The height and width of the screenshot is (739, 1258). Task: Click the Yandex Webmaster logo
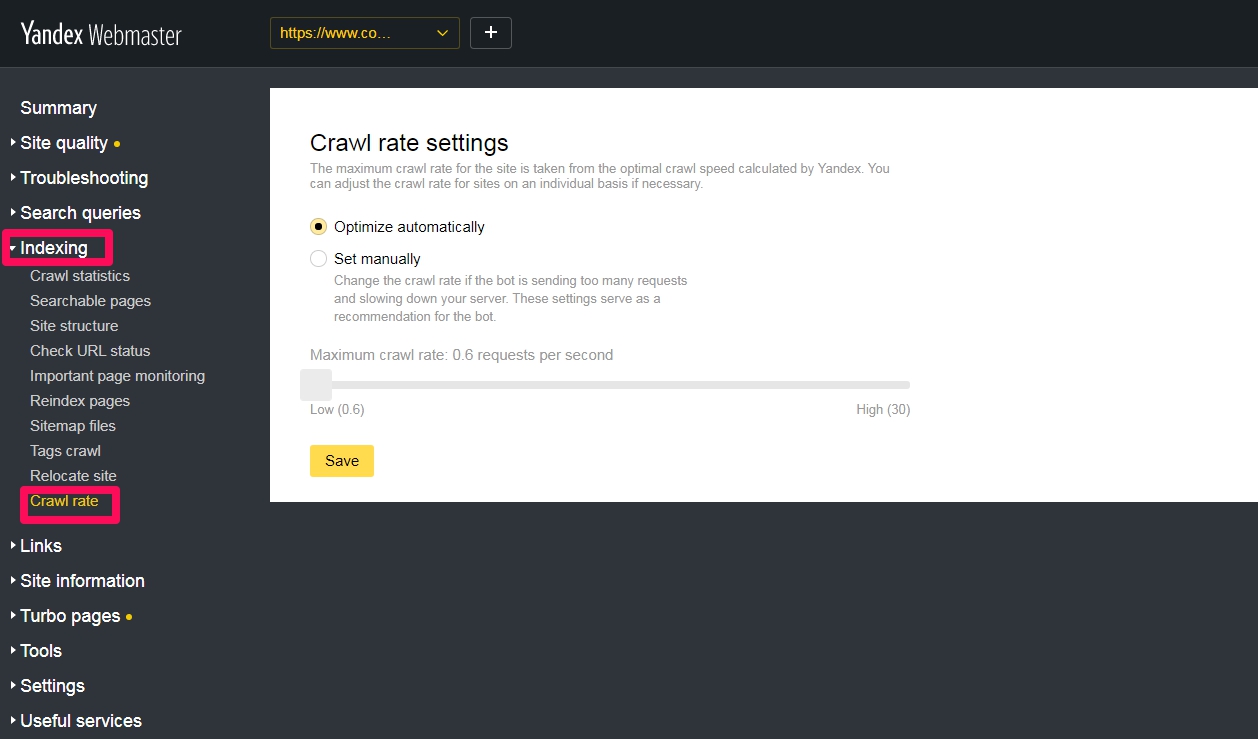[x=101, y=35]
